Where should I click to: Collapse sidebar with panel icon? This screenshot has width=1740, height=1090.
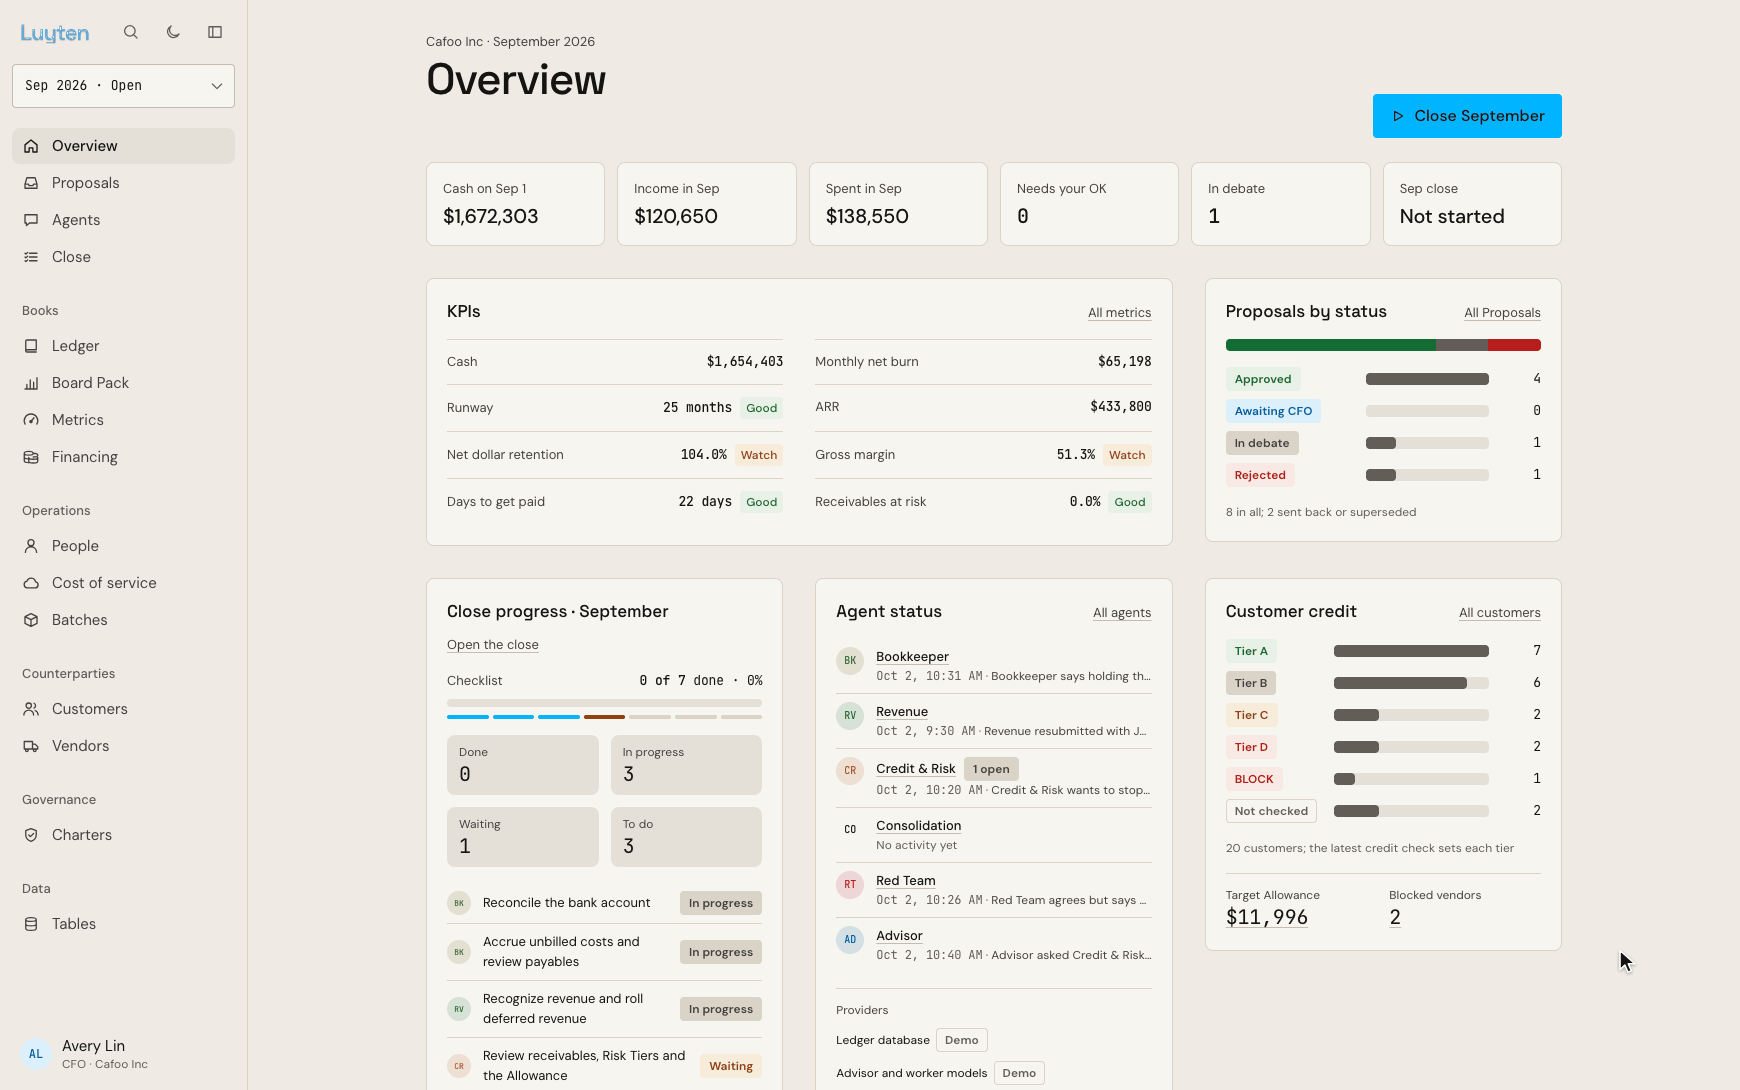click(215, 32)
